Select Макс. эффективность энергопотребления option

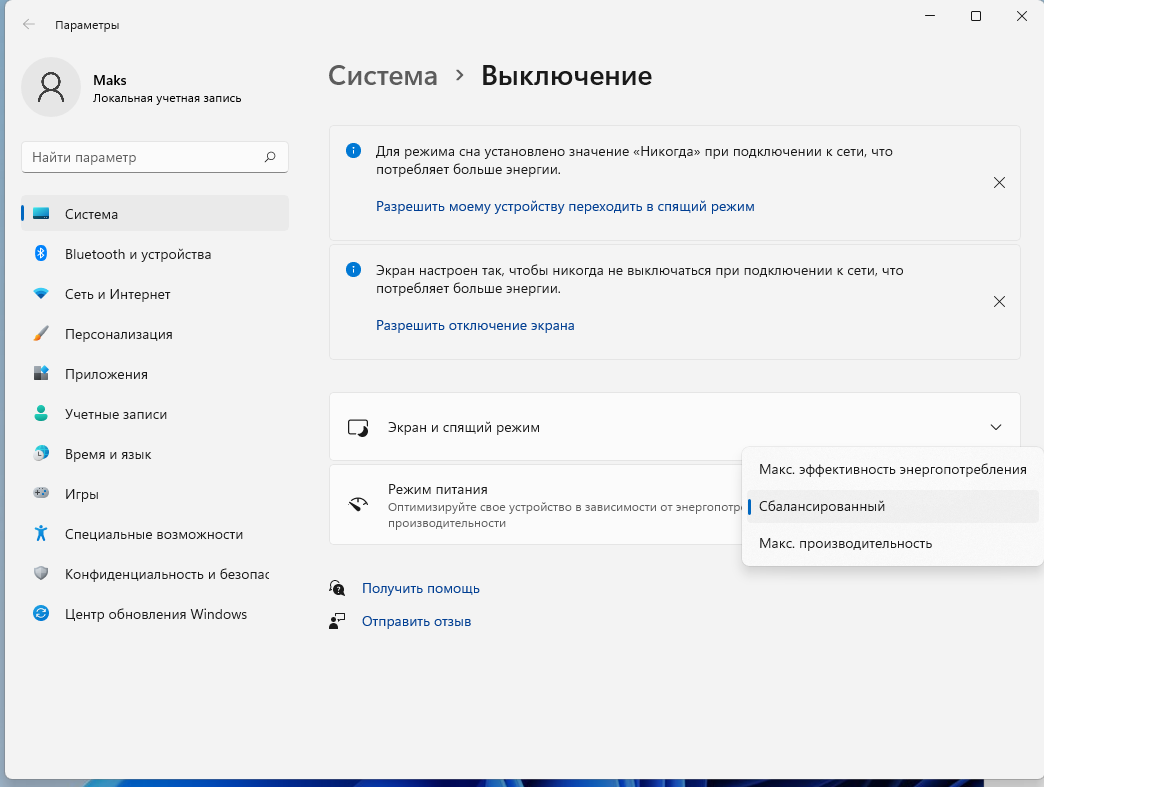892,469
